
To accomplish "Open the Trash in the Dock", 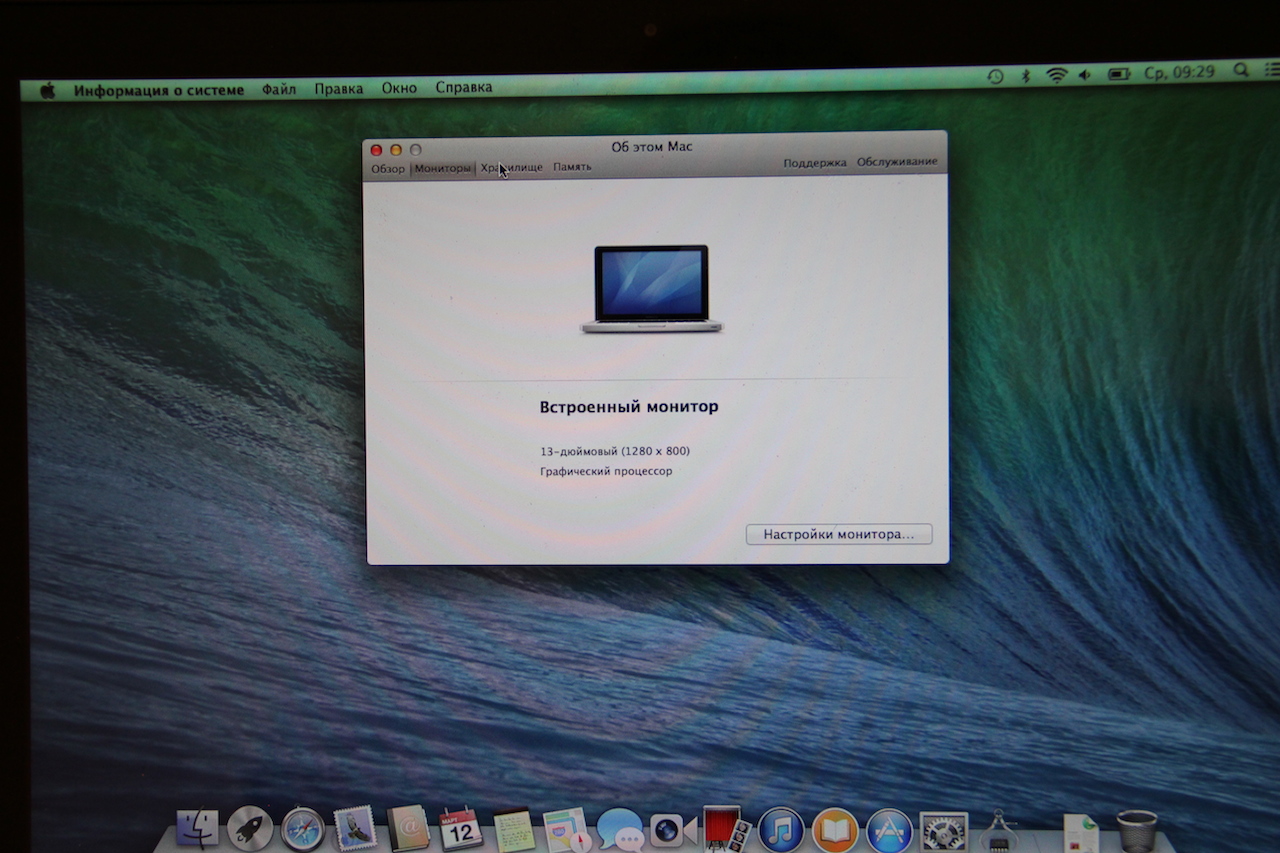I will (x=1136, y=830).
